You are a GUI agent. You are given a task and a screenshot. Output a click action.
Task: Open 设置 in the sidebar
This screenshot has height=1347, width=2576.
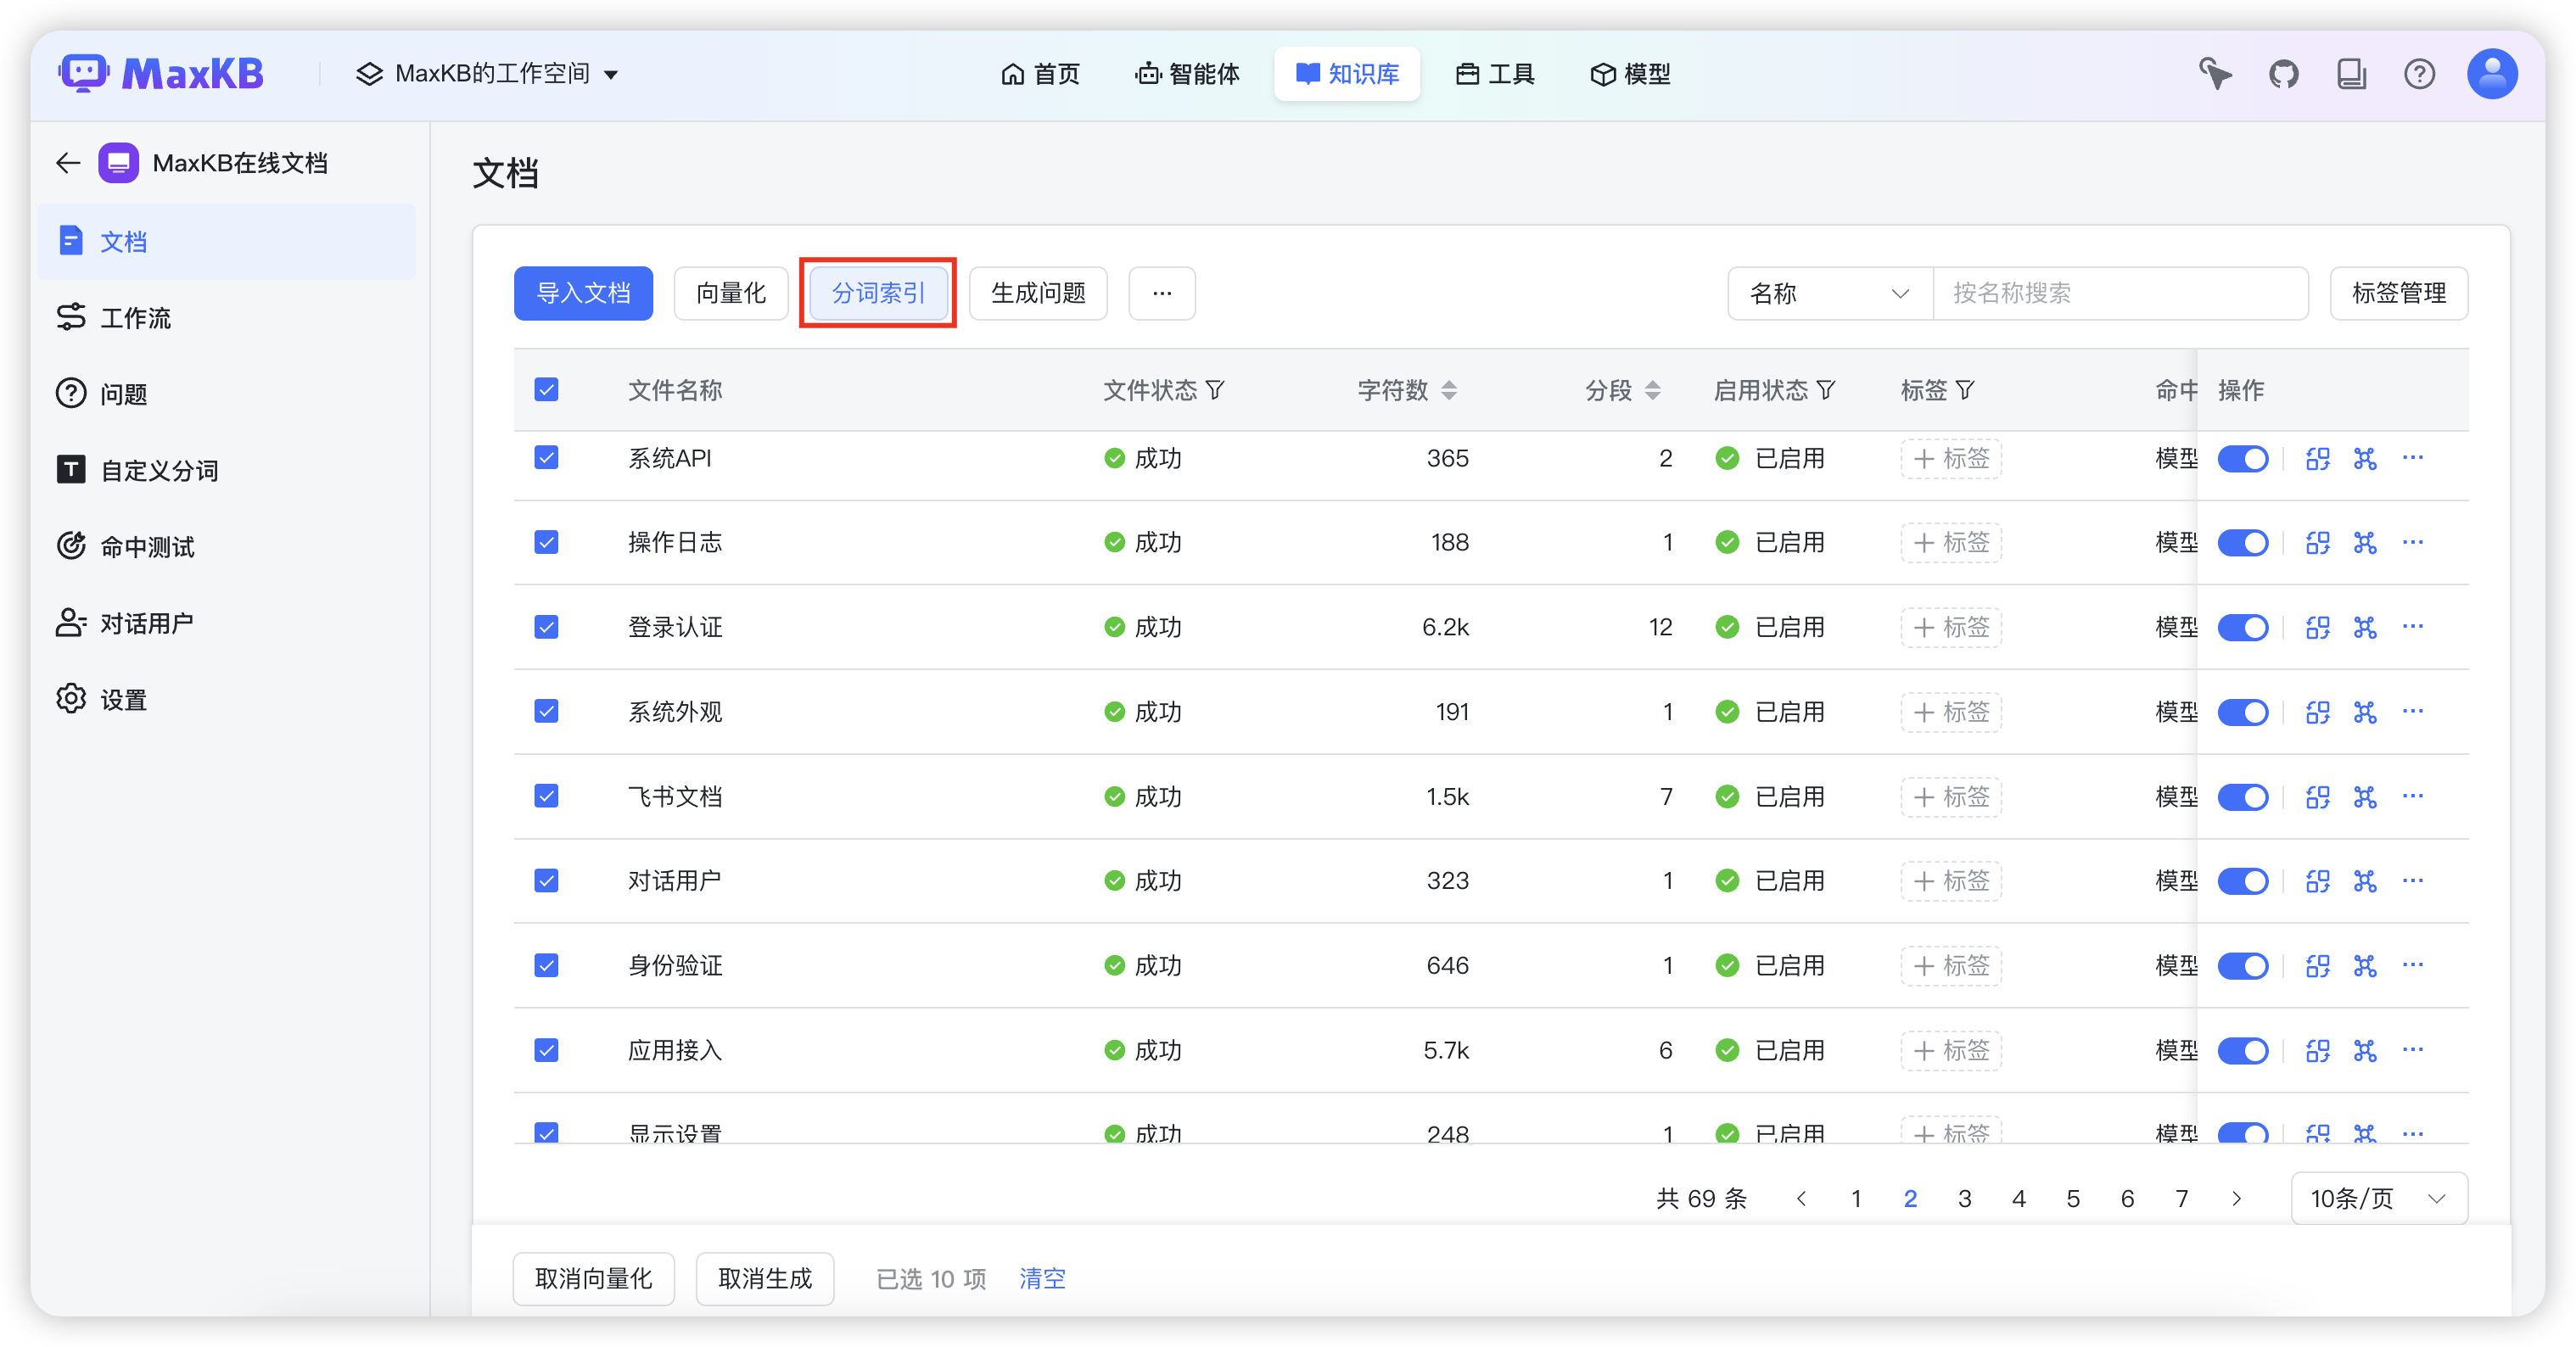tap(227, 699)
